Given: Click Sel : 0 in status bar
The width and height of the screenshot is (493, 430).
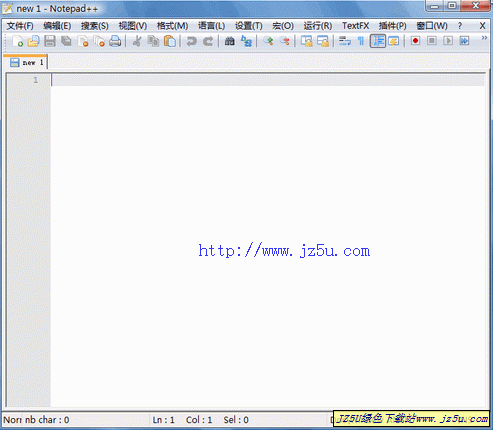Looking at the screenshot, I should (x=236, y=420).
